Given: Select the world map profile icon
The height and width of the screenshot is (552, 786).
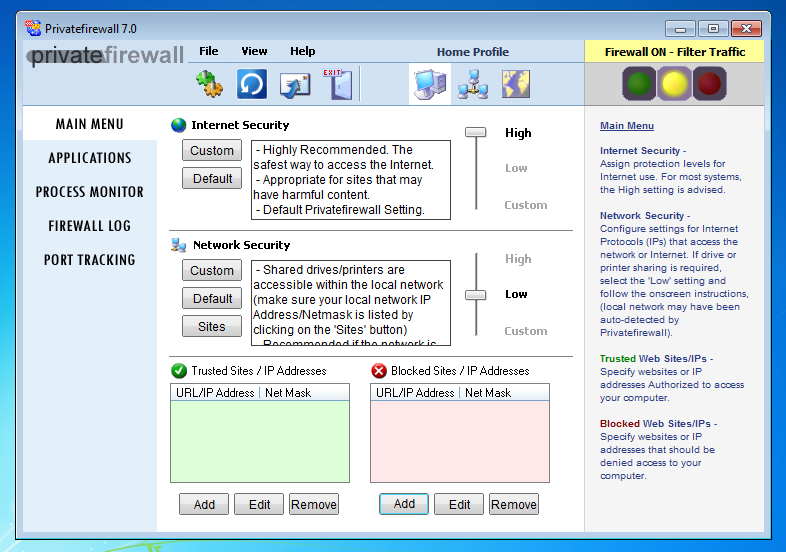Looking at the screenshot, I should pyautogui.click(x=516, y=84).
